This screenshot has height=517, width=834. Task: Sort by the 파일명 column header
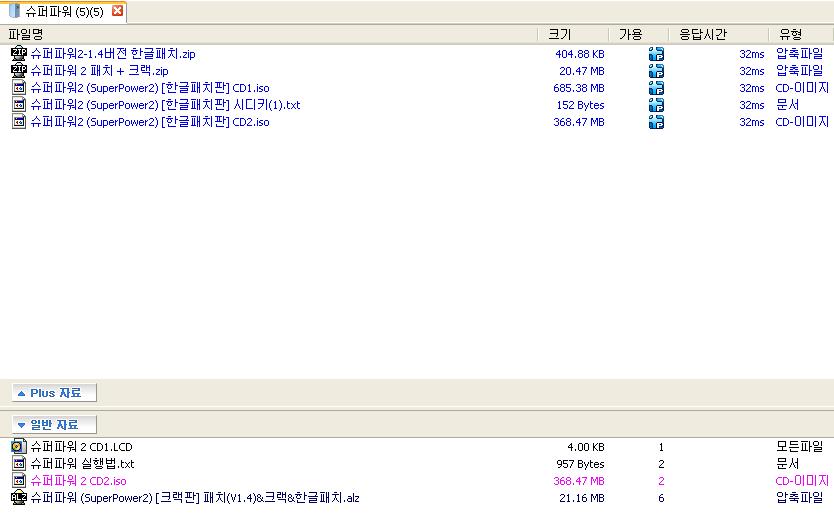pyautogui.click(x=269, y=35)
